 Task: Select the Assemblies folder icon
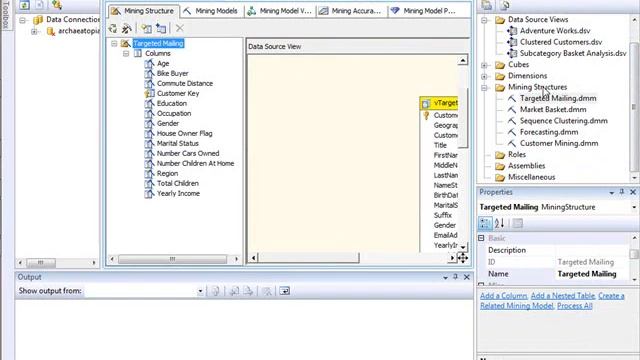click(x=500, y=166)
